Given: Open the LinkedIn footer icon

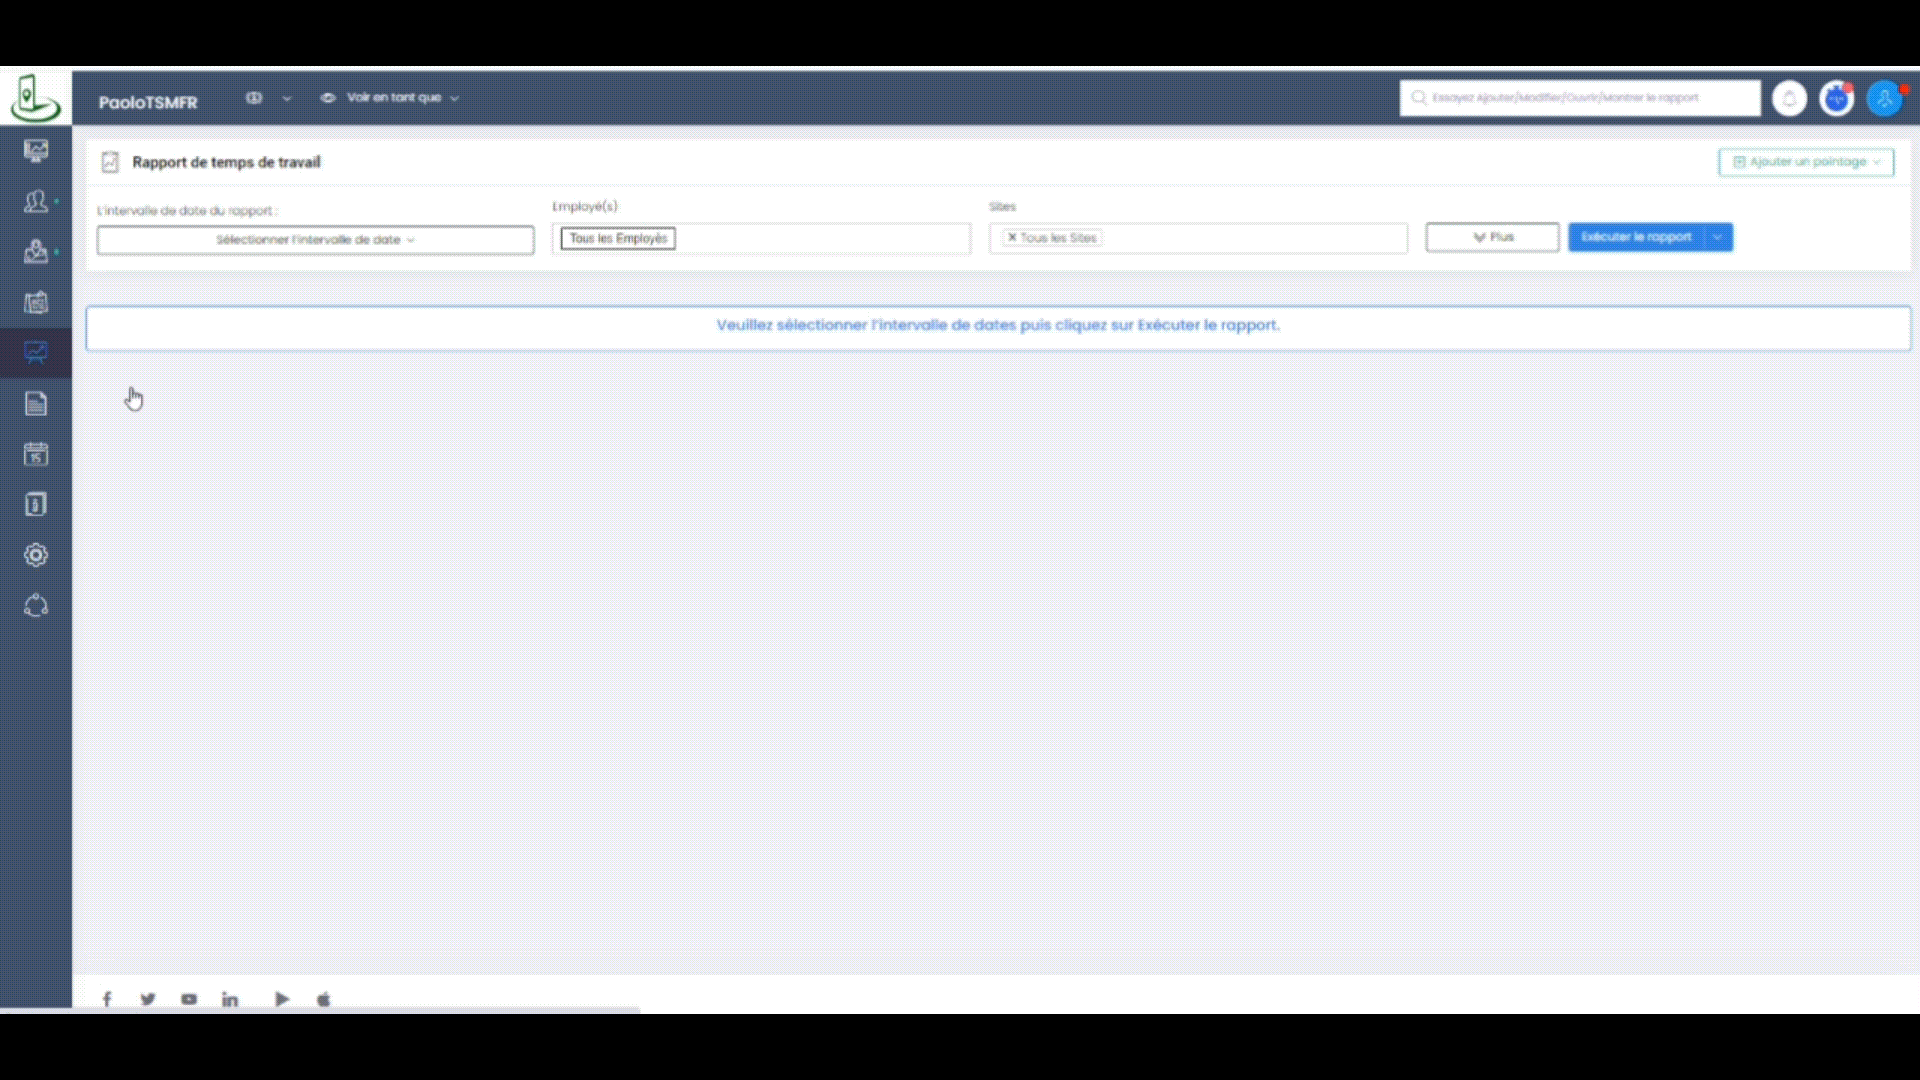Looking at the screenshot, I should coord(230,999).
